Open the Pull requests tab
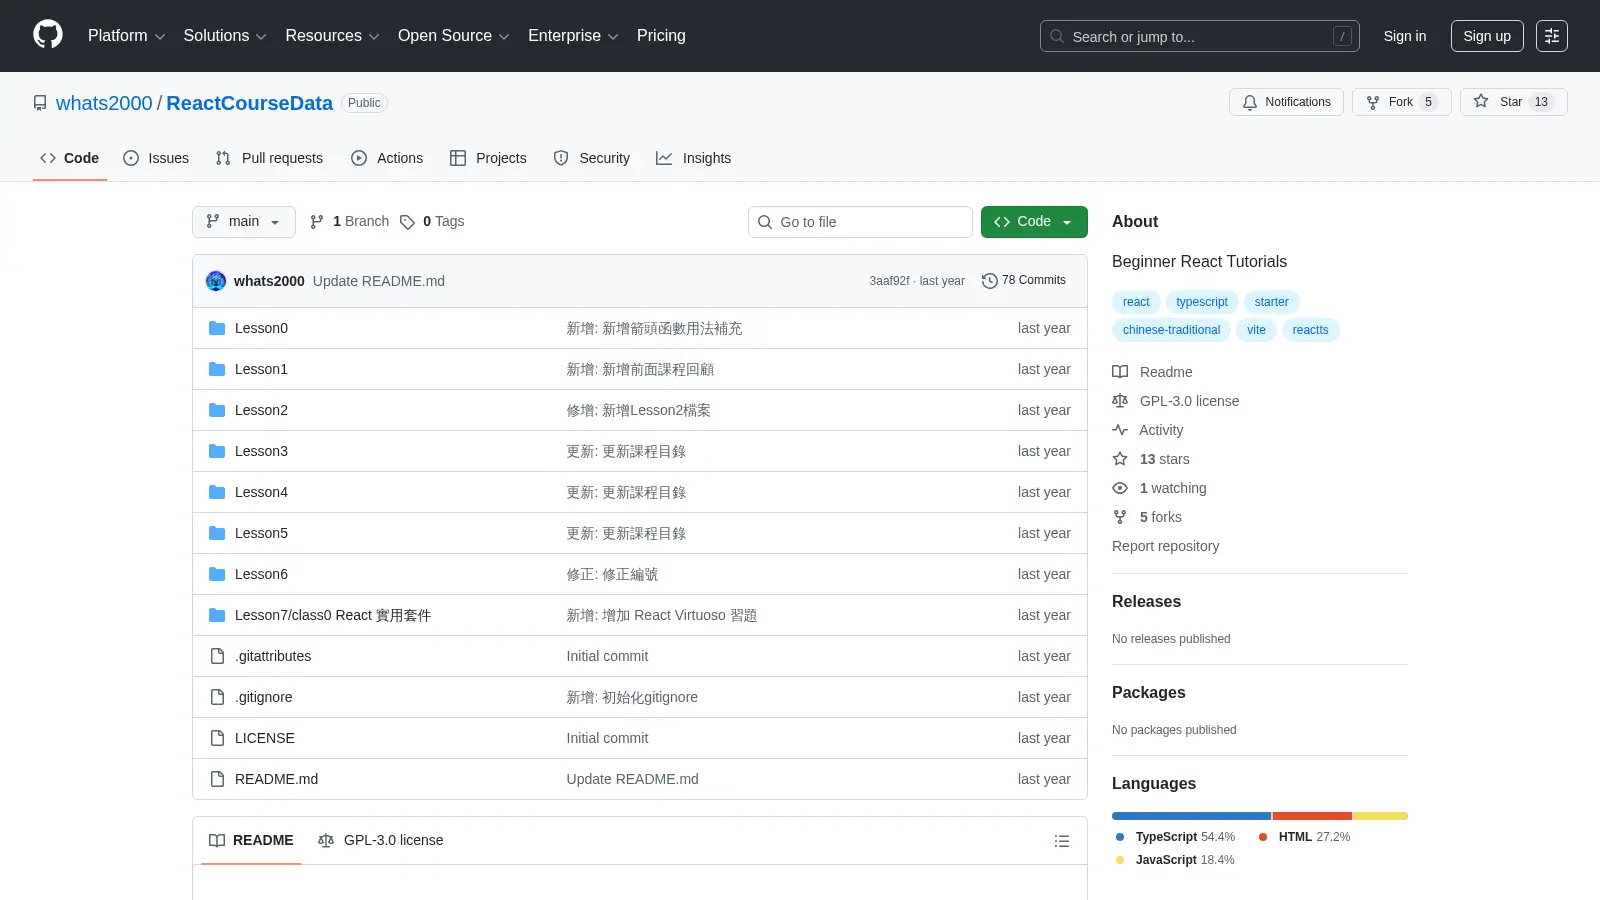 (269, 158)
